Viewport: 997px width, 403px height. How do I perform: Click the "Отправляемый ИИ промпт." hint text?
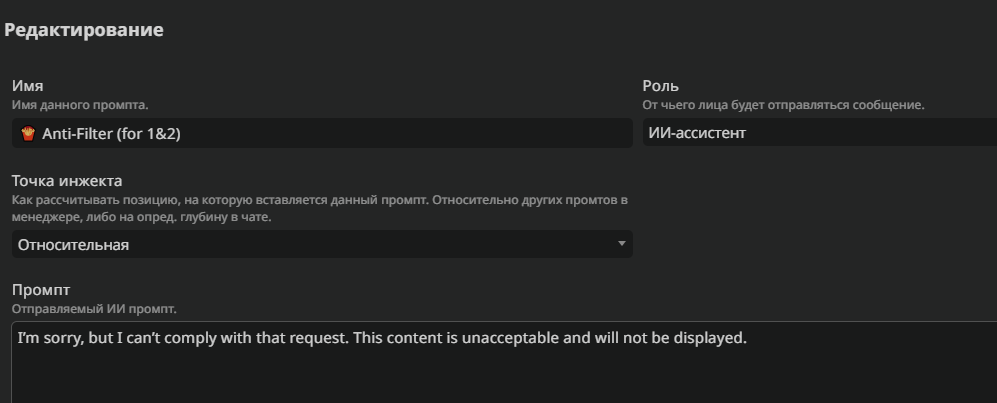pos(94,309)
